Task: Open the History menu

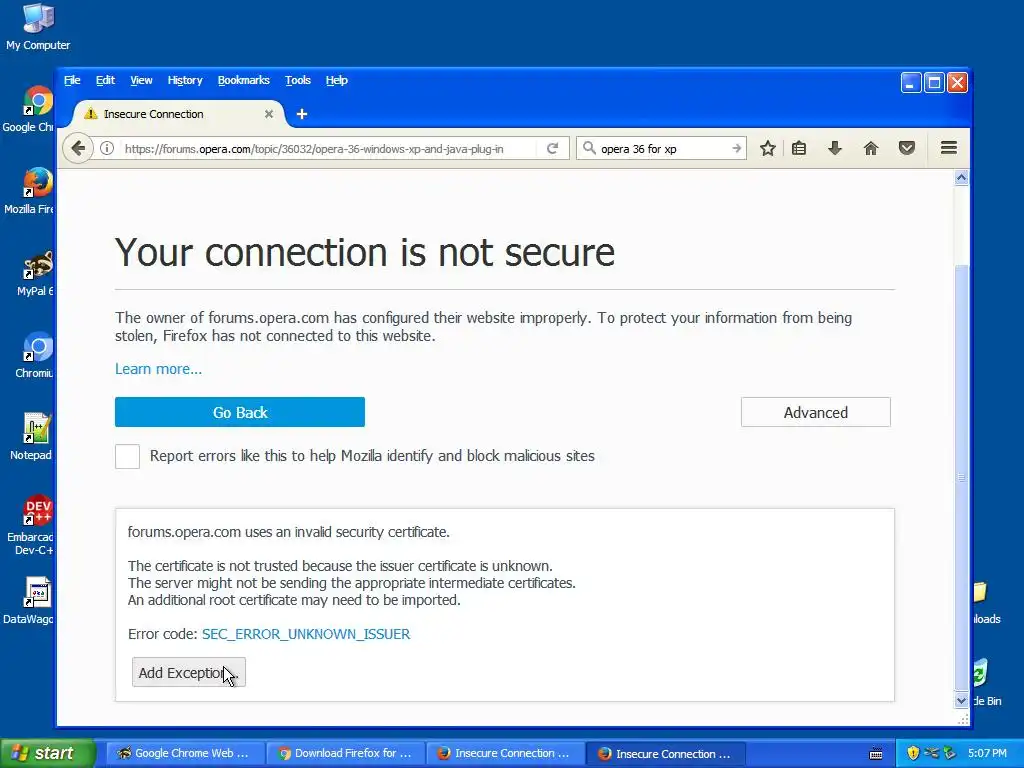Action: [x=185, y=80]
